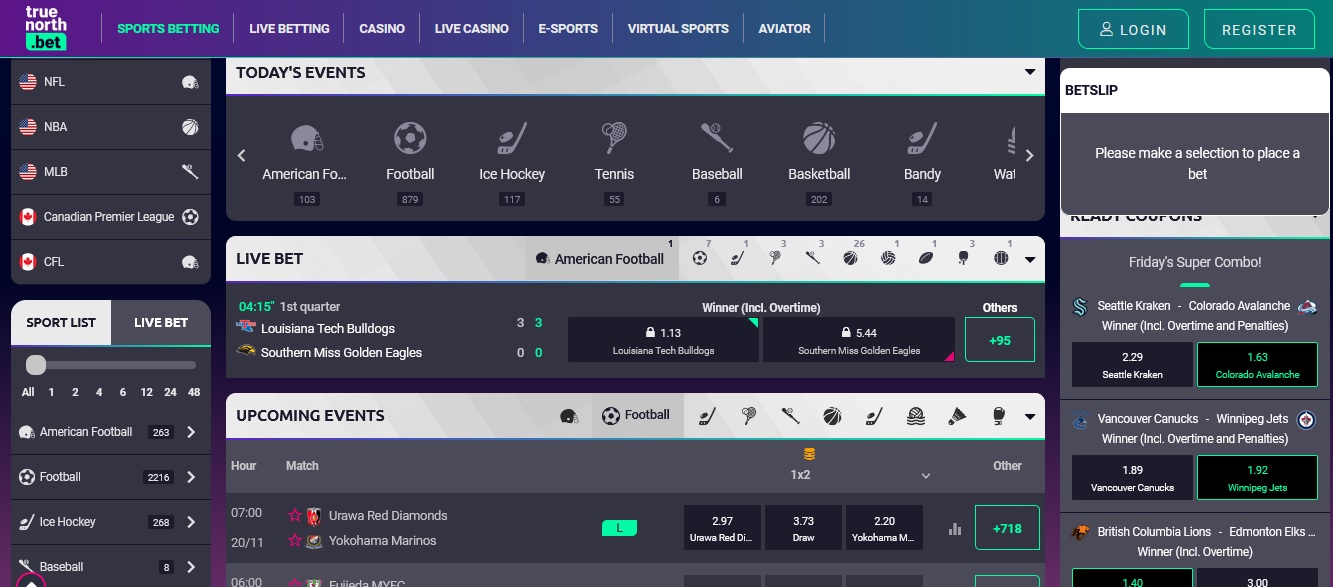Bet on Urawa Red Diamonds at 2.97
This screenshot has height=587, width=1333.
pyautogui.click(x=723, y=528)
